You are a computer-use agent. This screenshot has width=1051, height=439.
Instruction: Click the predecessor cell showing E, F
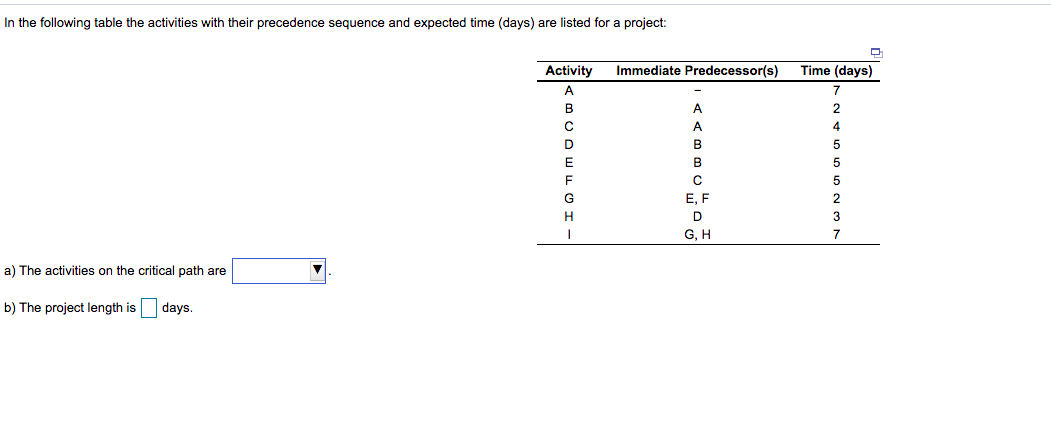point(697,198)
